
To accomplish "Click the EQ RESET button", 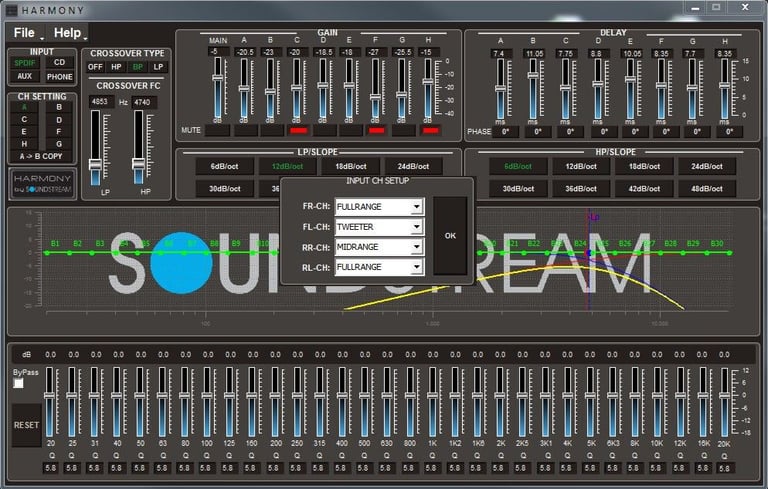I will (x=26, y=425).
